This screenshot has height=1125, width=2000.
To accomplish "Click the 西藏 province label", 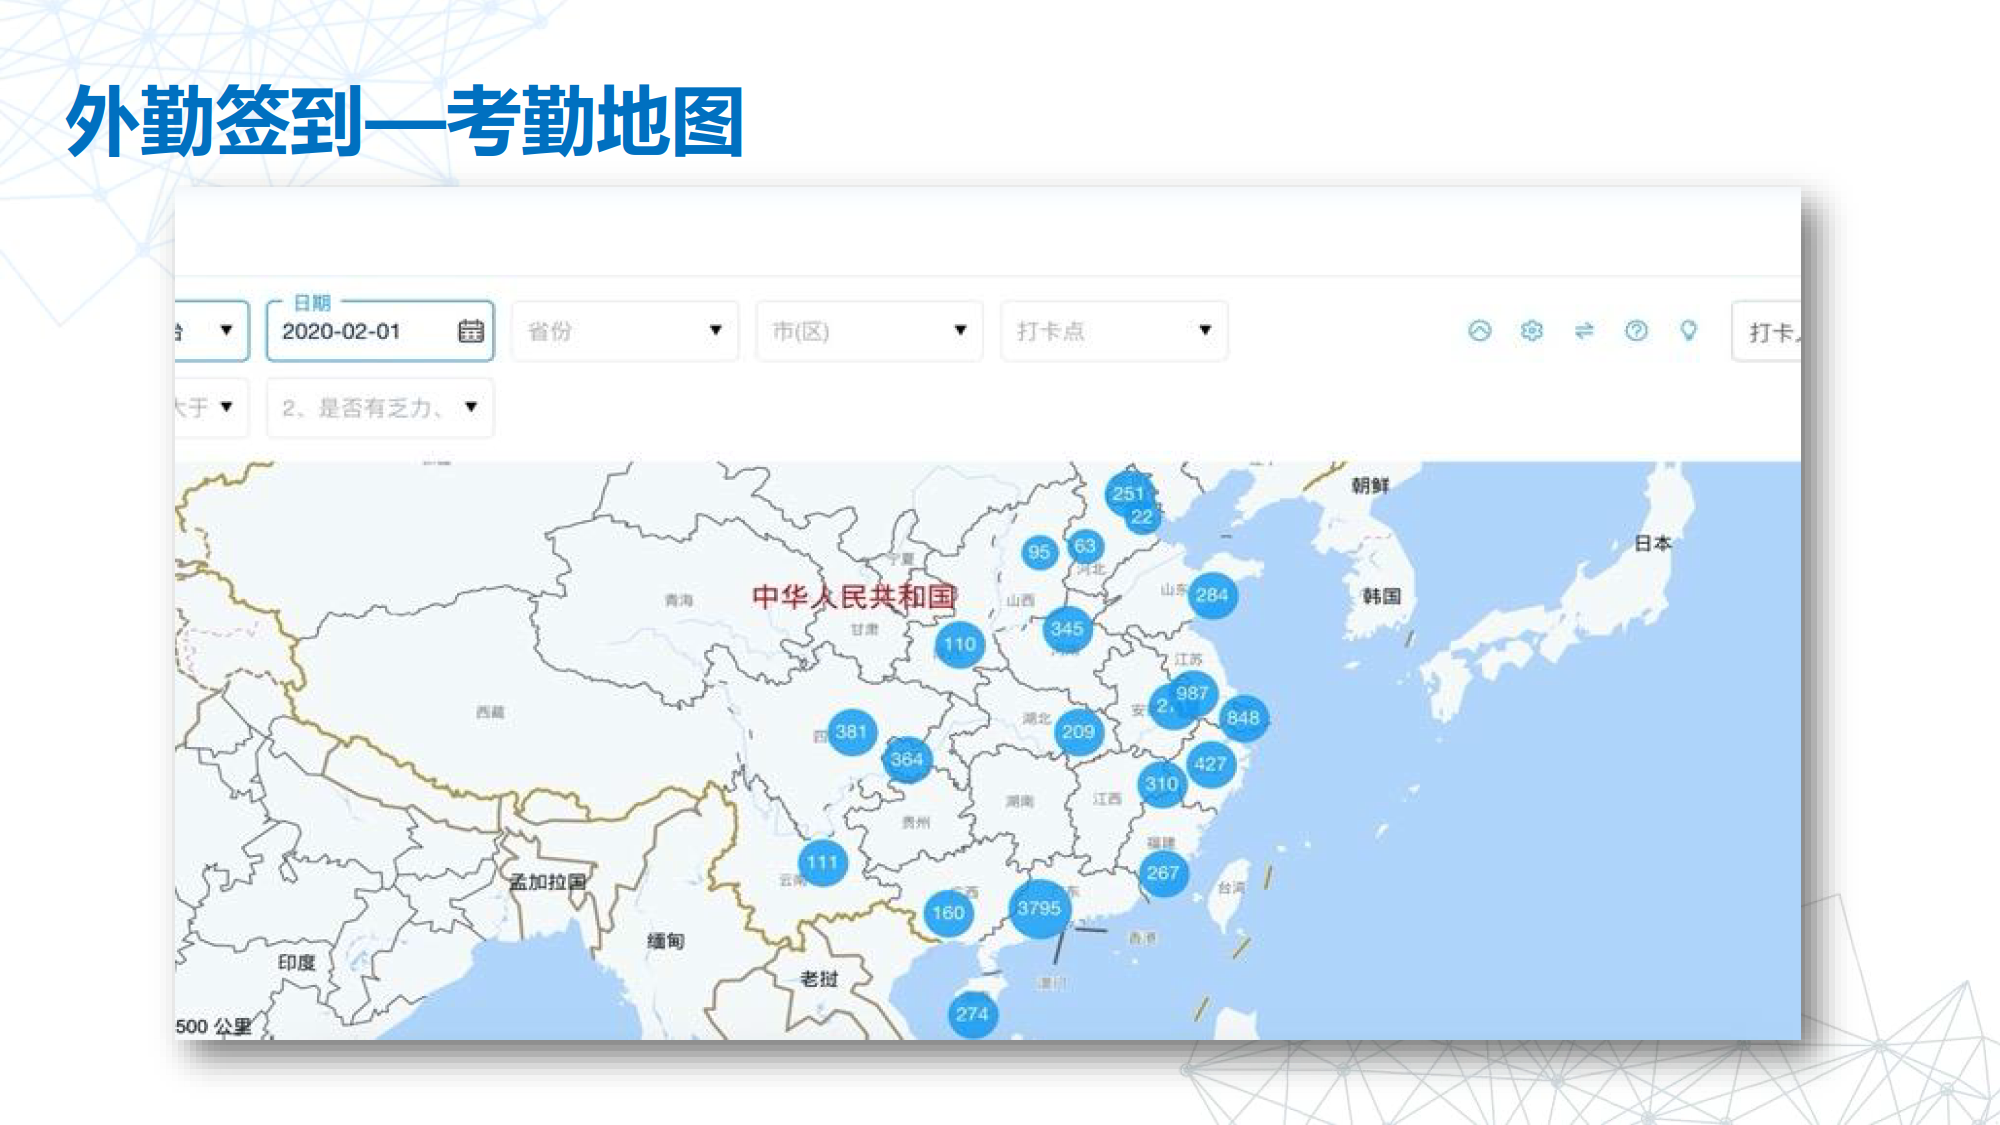I will [x=490, y=712].
